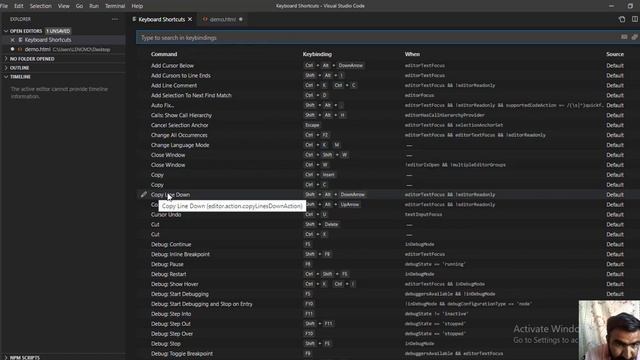This screenshot has width=640, height=360.
Task: Open the Go menu
Action: [x=79, y=6]
